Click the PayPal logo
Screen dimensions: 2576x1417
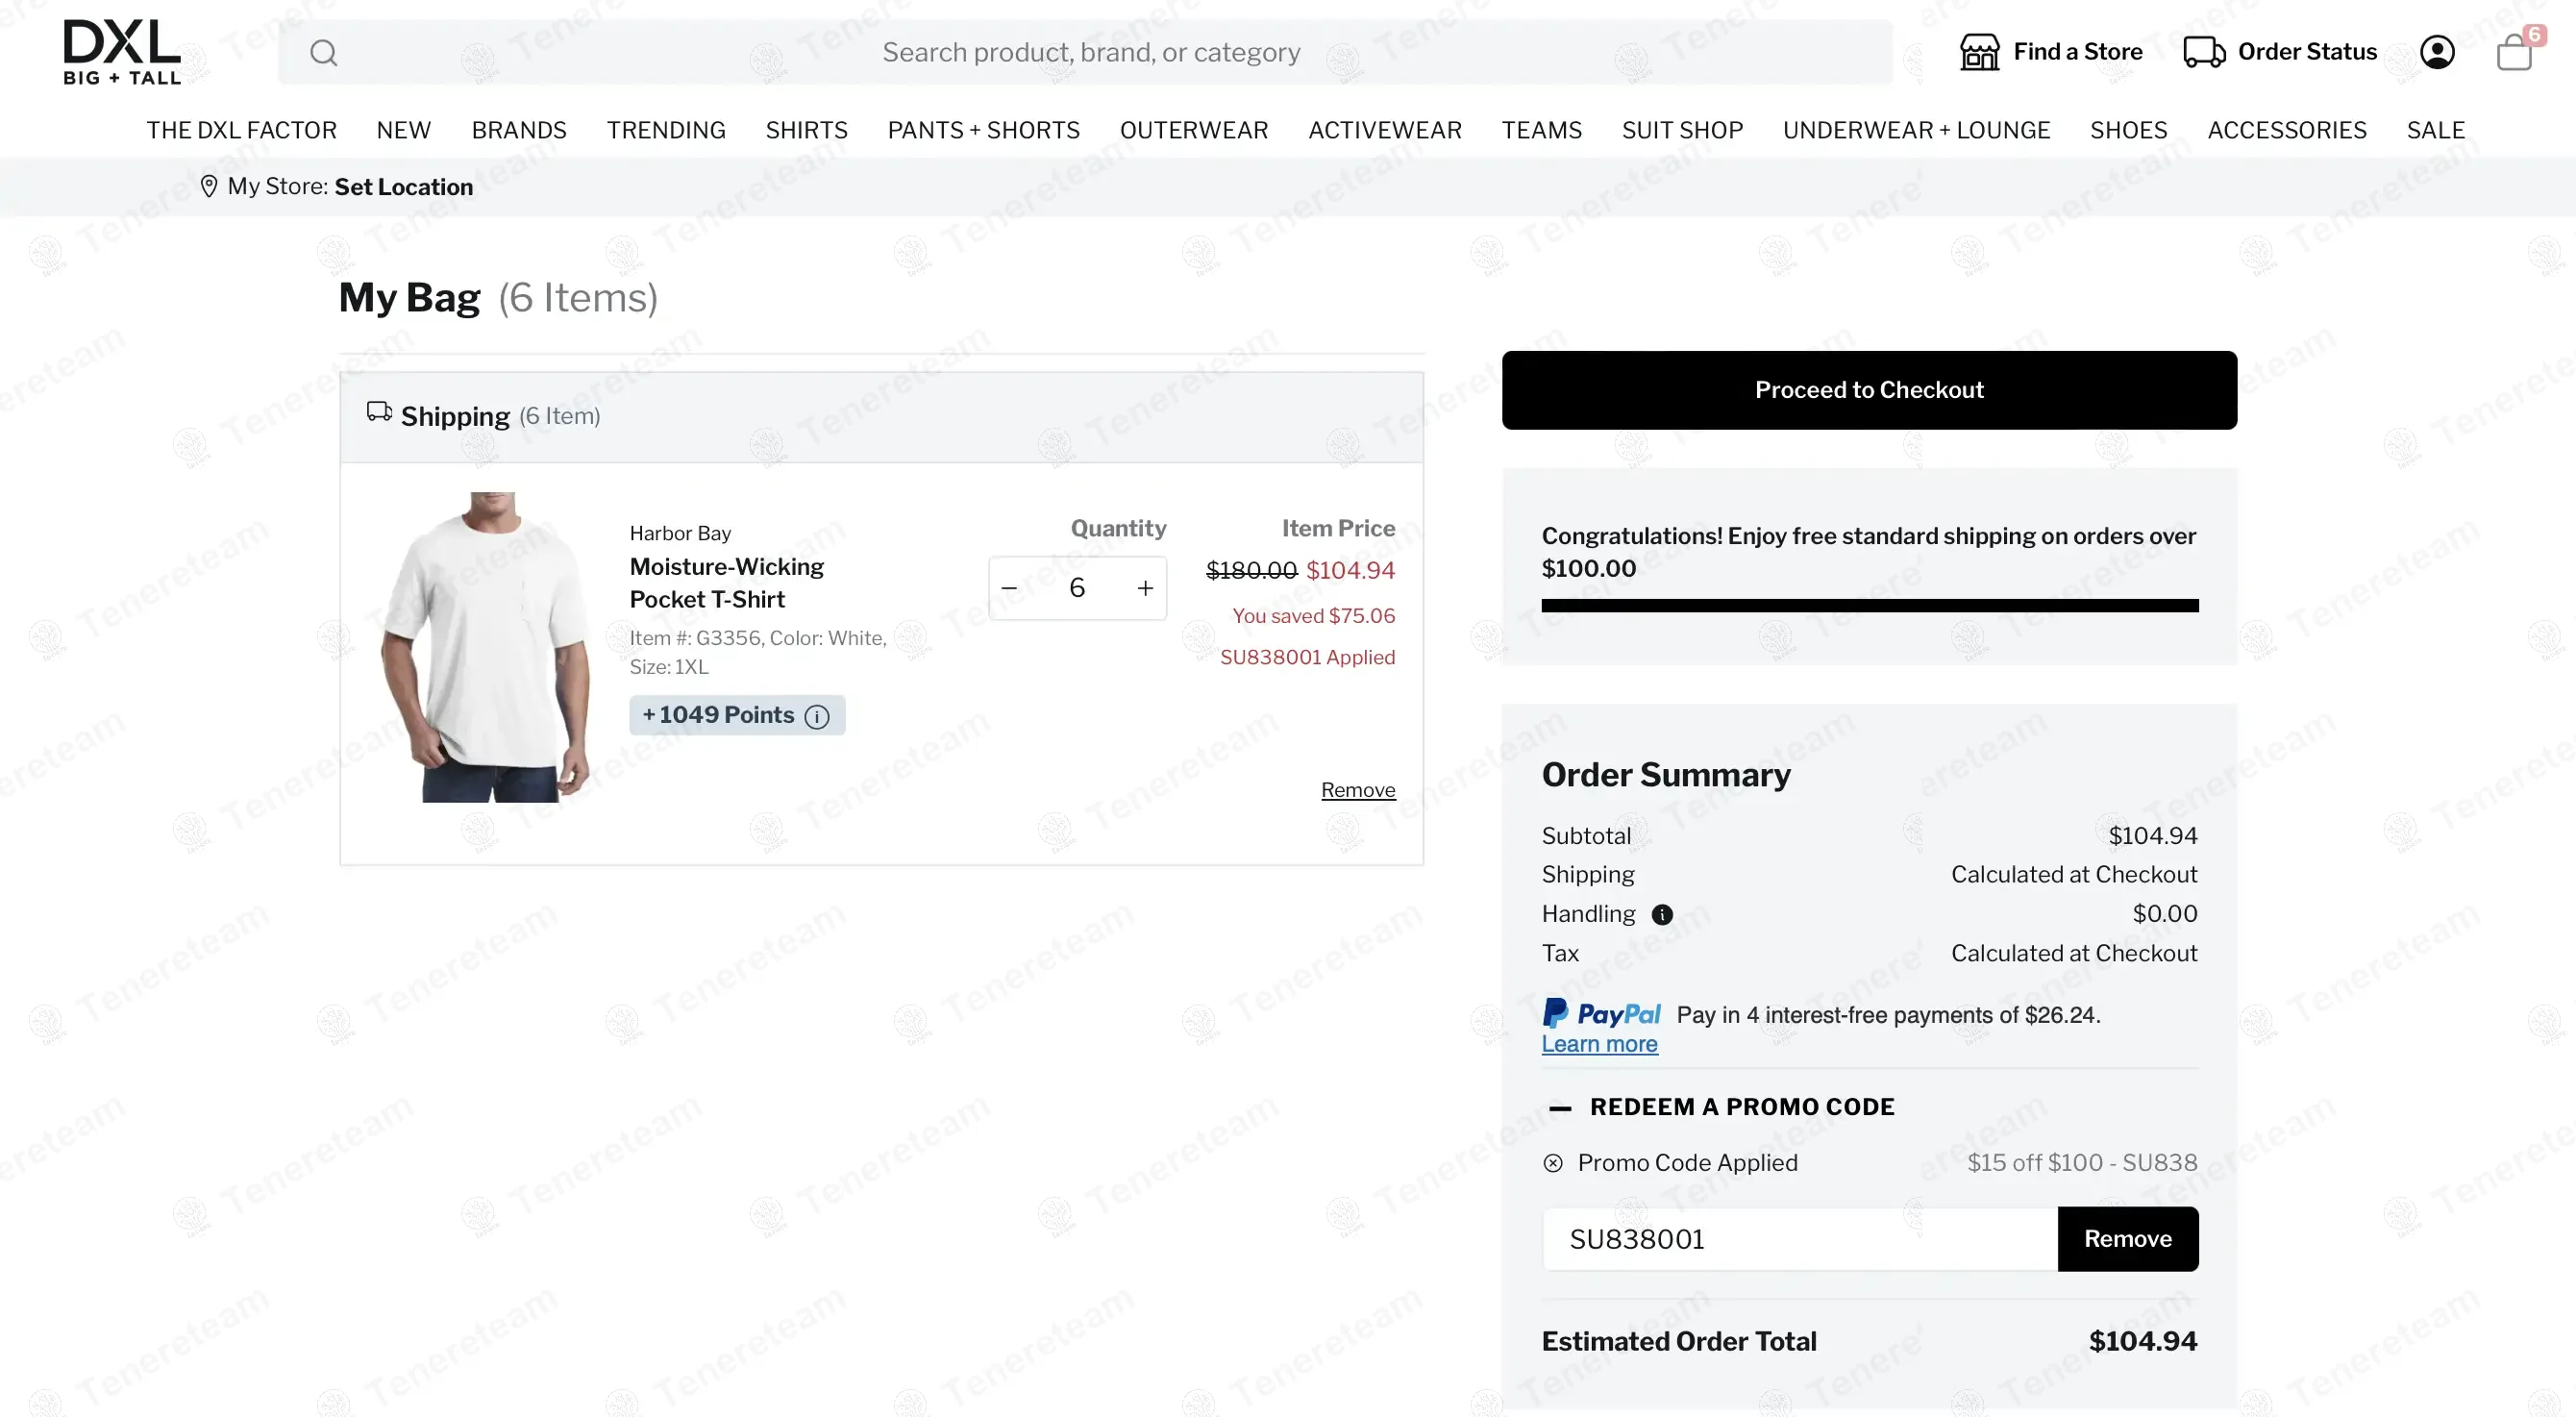(x=1601, y=1013)
